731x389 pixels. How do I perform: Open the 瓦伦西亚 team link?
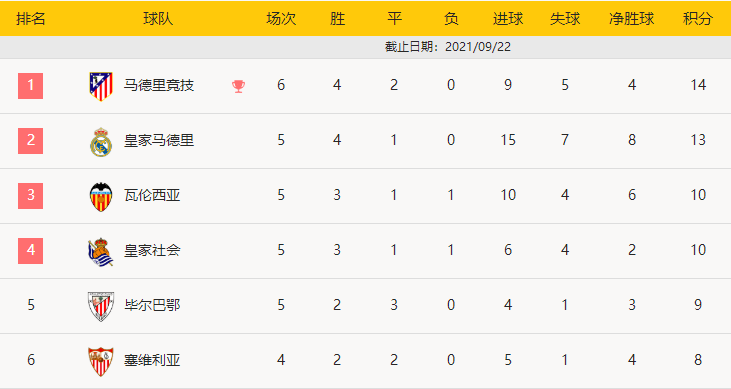[152, 195]
